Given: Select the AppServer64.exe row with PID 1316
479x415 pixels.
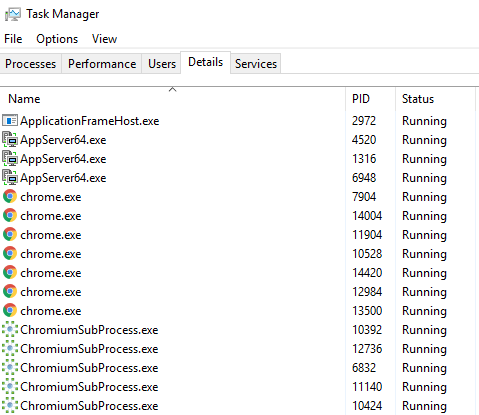Looking at the screenshot, I should pyautogui.click(x=237, y=159).
